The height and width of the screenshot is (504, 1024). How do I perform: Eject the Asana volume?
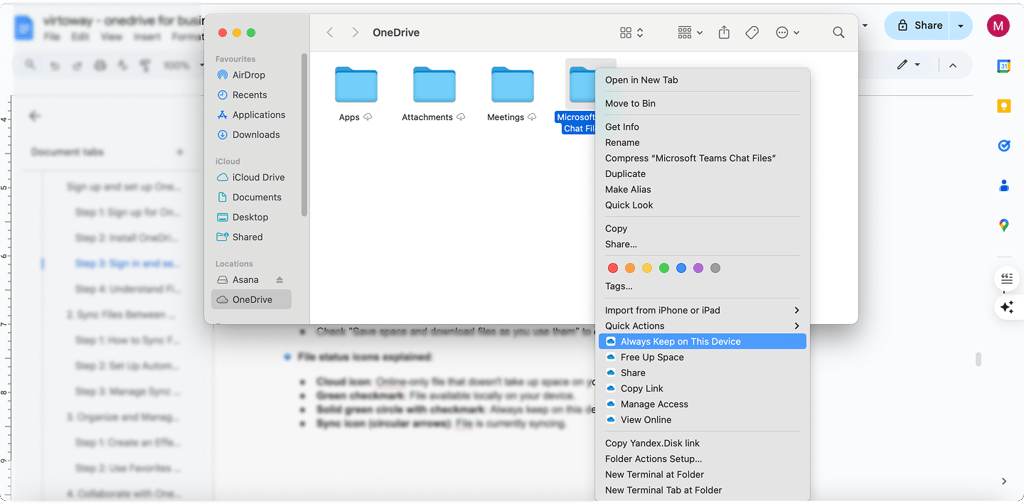coord(280,280)
